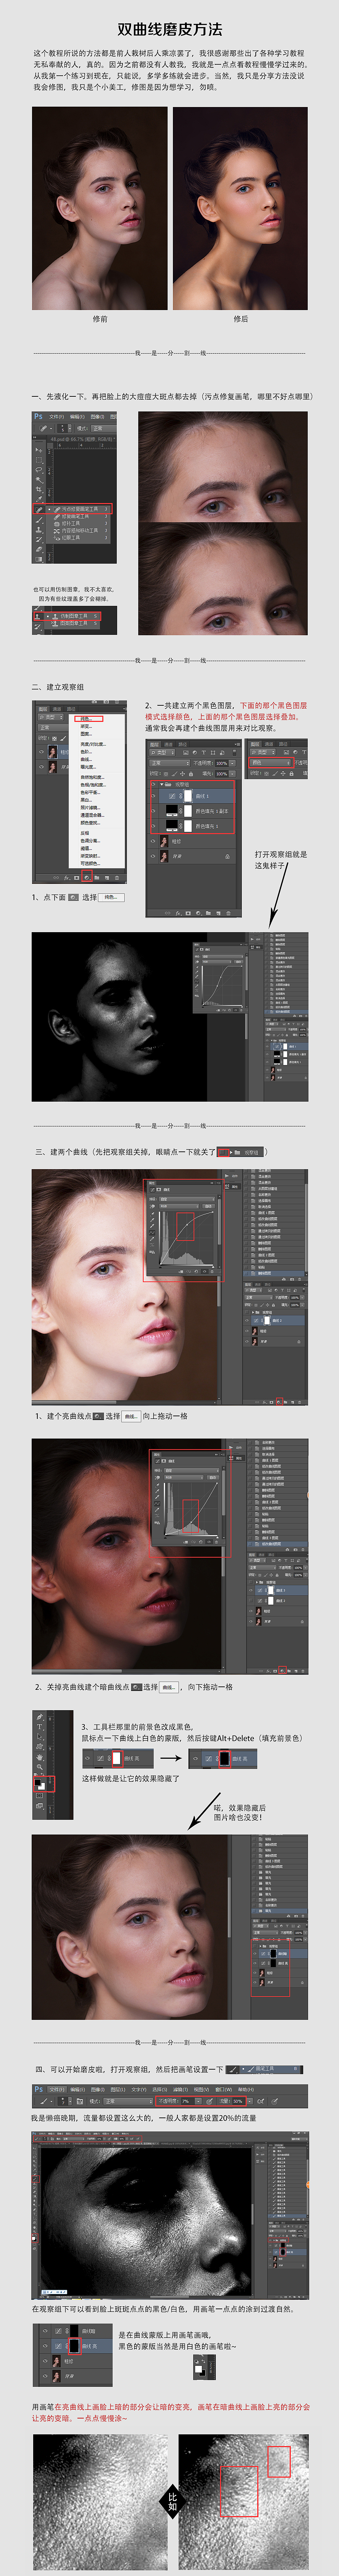This screenshot has height=2576, width=339.
Task: Choose 渐变... from the adjustment layer menu
Action: pyautogui.click(x=87, y=727)
